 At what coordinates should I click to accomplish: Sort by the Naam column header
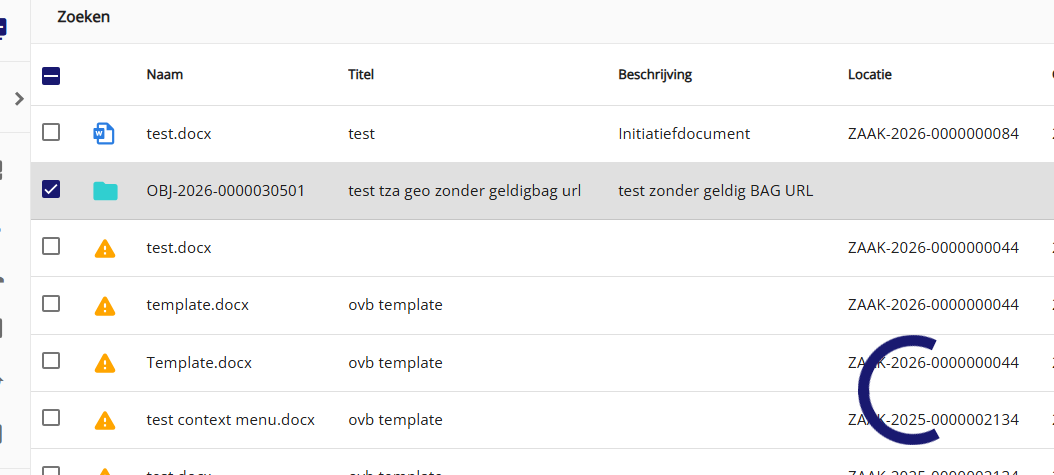click(x=165, y=74)
